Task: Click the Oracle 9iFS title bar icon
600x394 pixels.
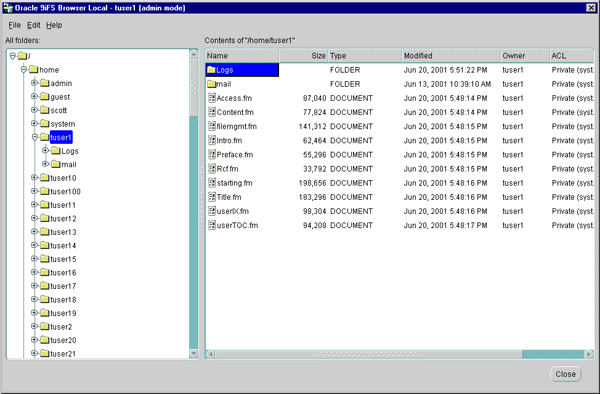Action: (8, 8)
